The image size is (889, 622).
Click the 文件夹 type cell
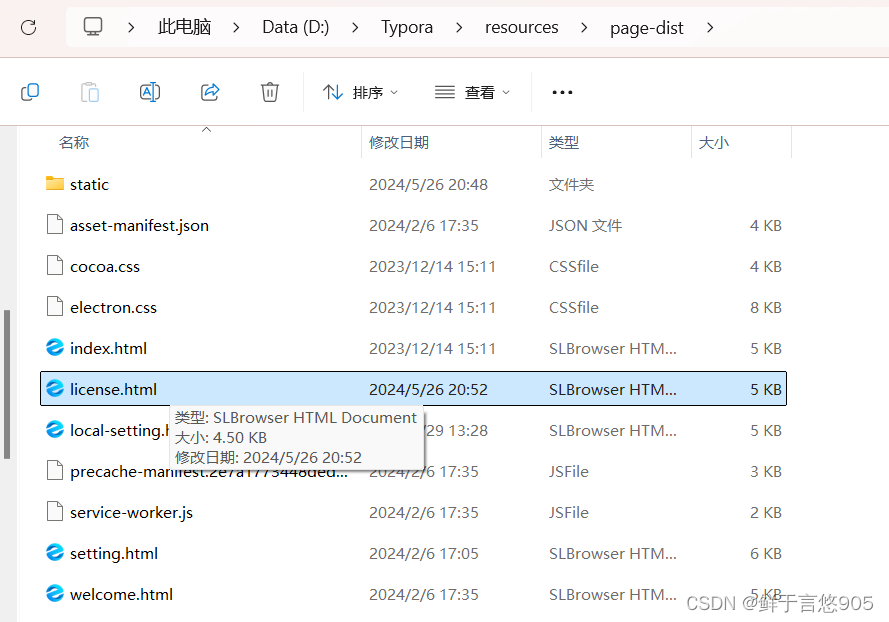click(x=571, y=184)
